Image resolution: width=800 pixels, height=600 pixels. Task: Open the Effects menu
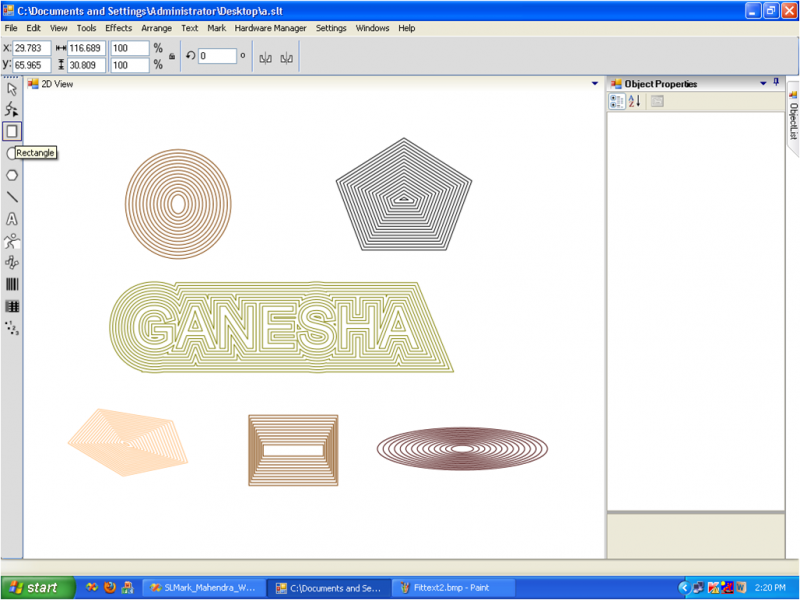tap(118, 28)
